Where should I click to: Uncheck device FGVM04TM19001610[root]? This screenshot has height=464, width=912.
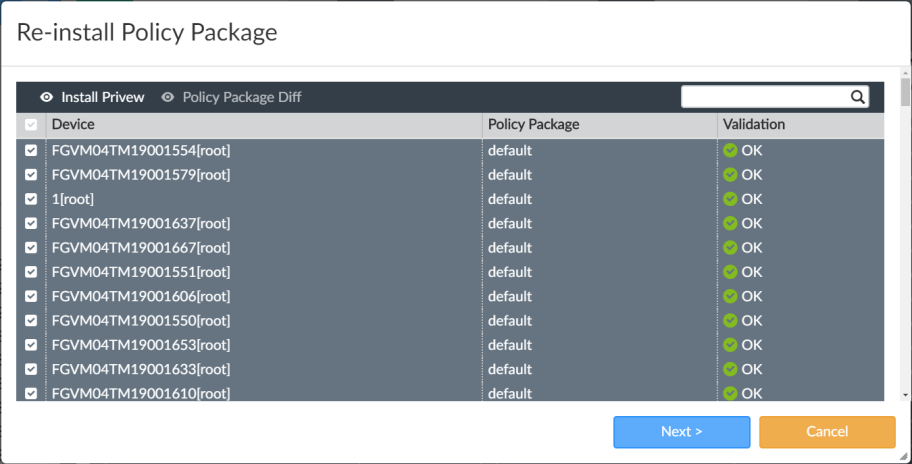[x=31, y=394]
